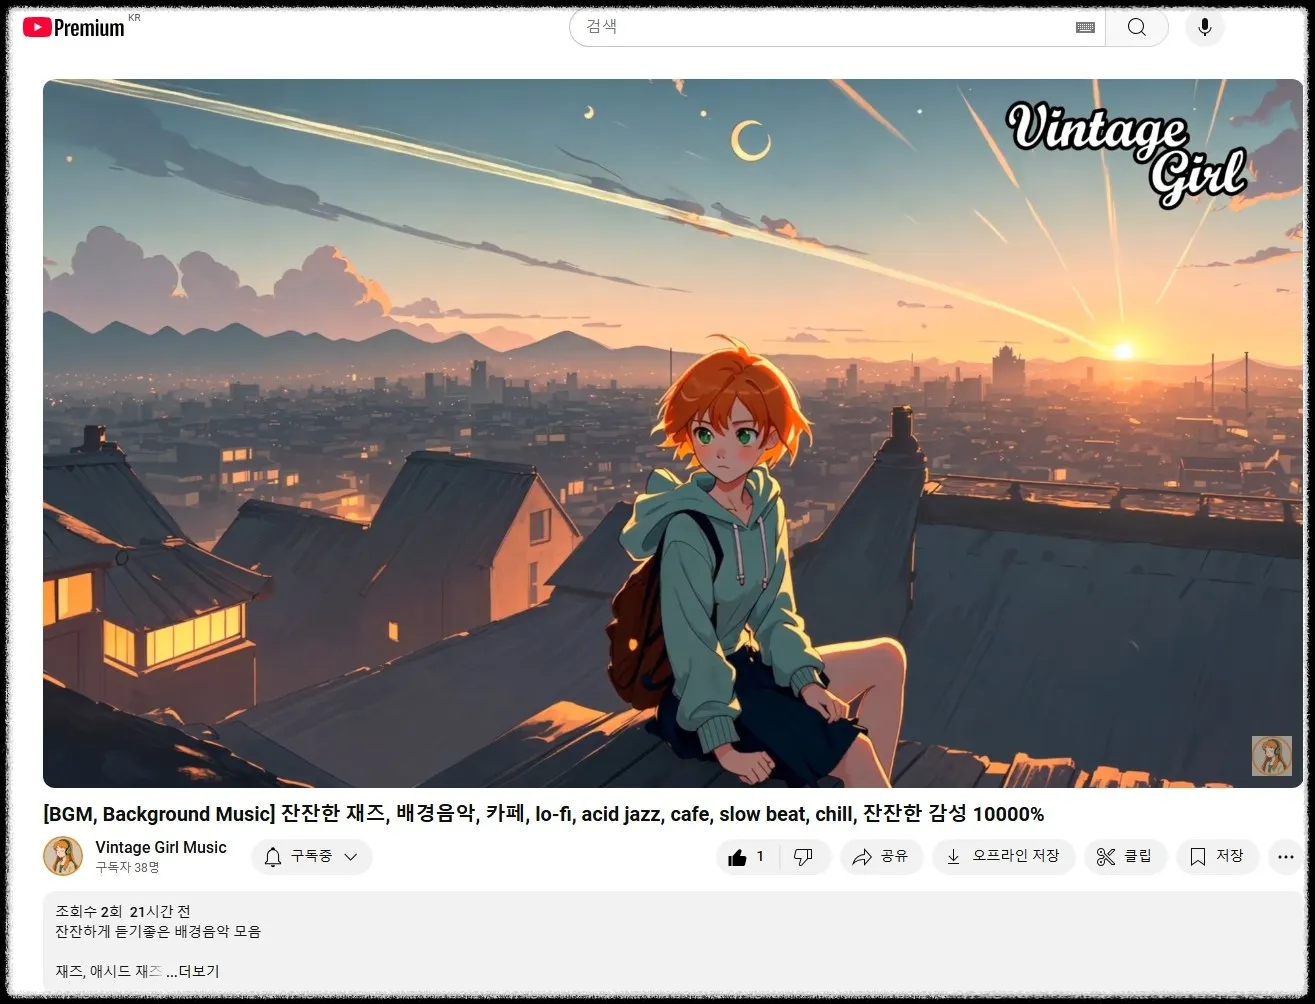The width and height of the screenshot is (1315, 1004).
Task: Click the notification bell icon on 구독중
Action: (273, 857)
